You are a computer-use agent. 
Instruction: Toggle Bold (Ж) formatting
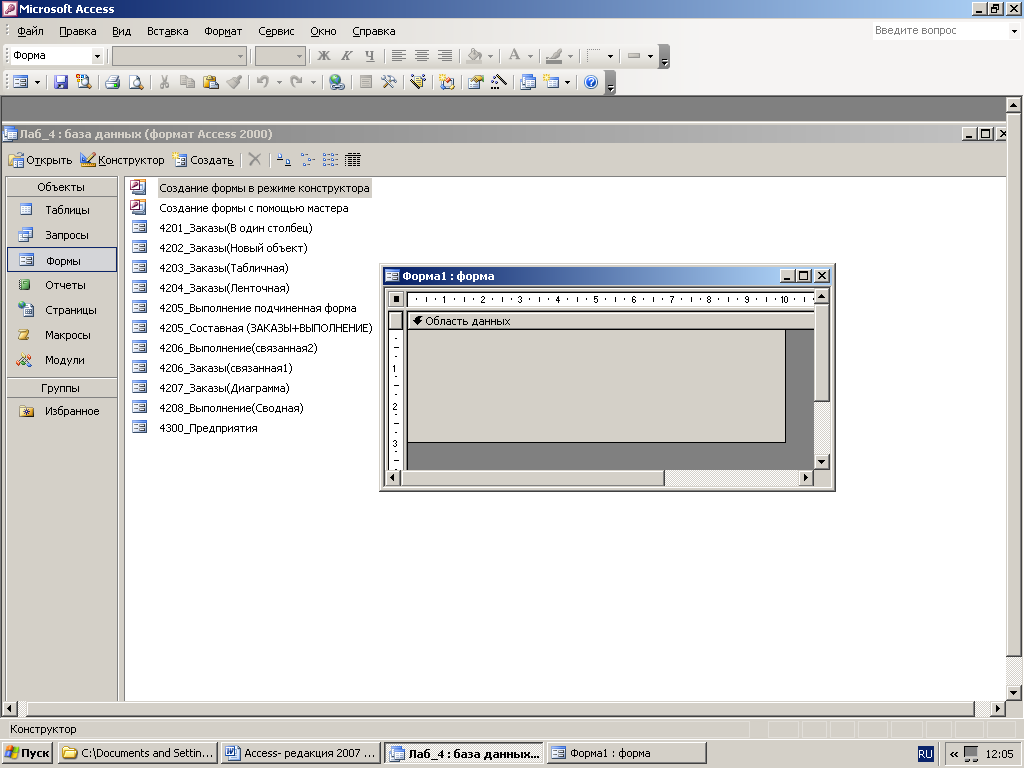(323, 56)
